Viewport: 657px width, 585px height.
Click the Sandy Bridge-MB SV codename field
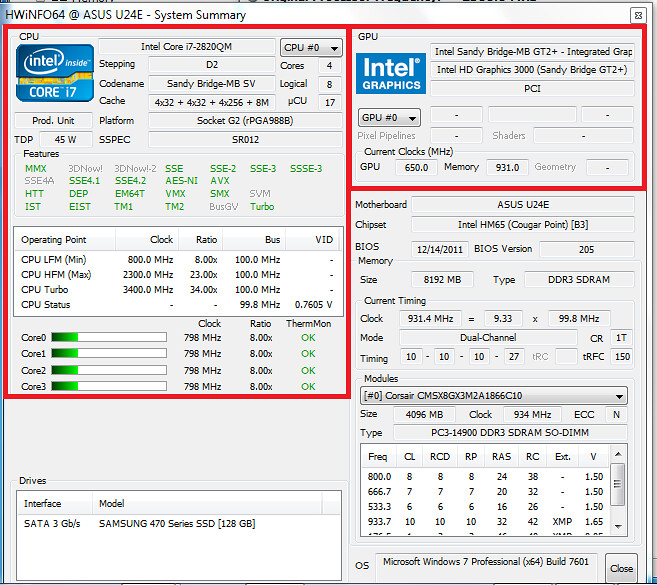tap(212, 83)
